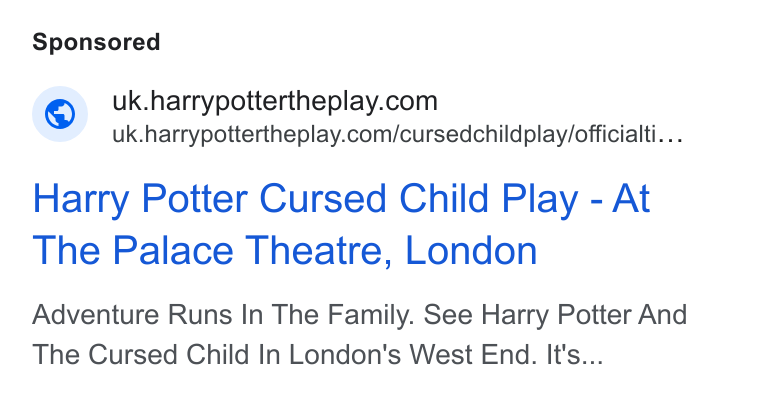The image size is (760, 398).
Task: Click the "- At" ending of the first headline line
Action: (x=620, y=198)
